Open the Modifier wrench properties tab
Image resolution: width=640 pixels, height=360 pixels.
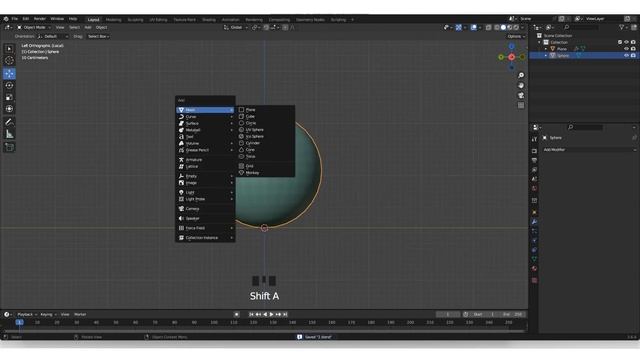pyautogui.click(x=534, y=222)
